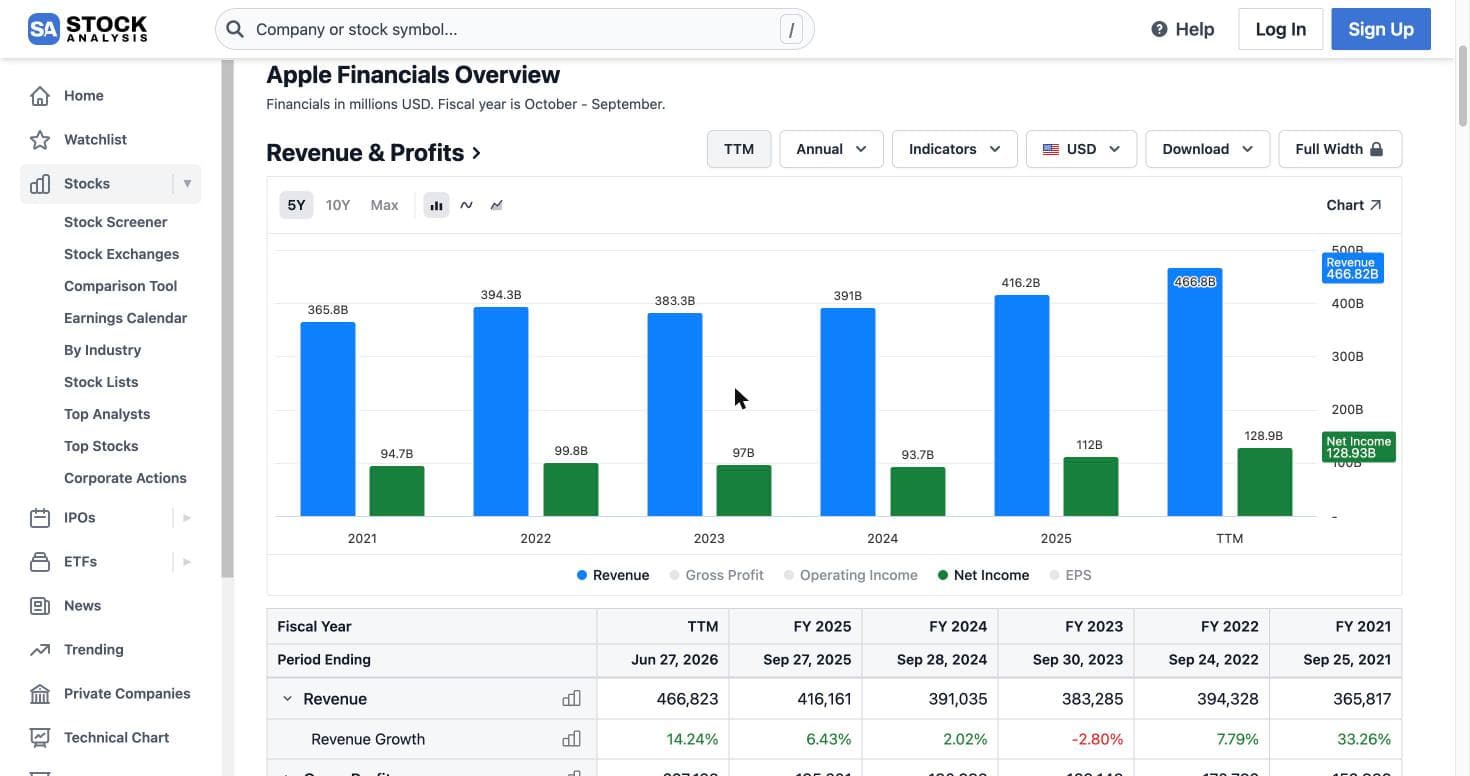The height and width of the screenshot is (776, 1470).
Task: Open By Industry sidebar link
Action: [x=103, y=350]
